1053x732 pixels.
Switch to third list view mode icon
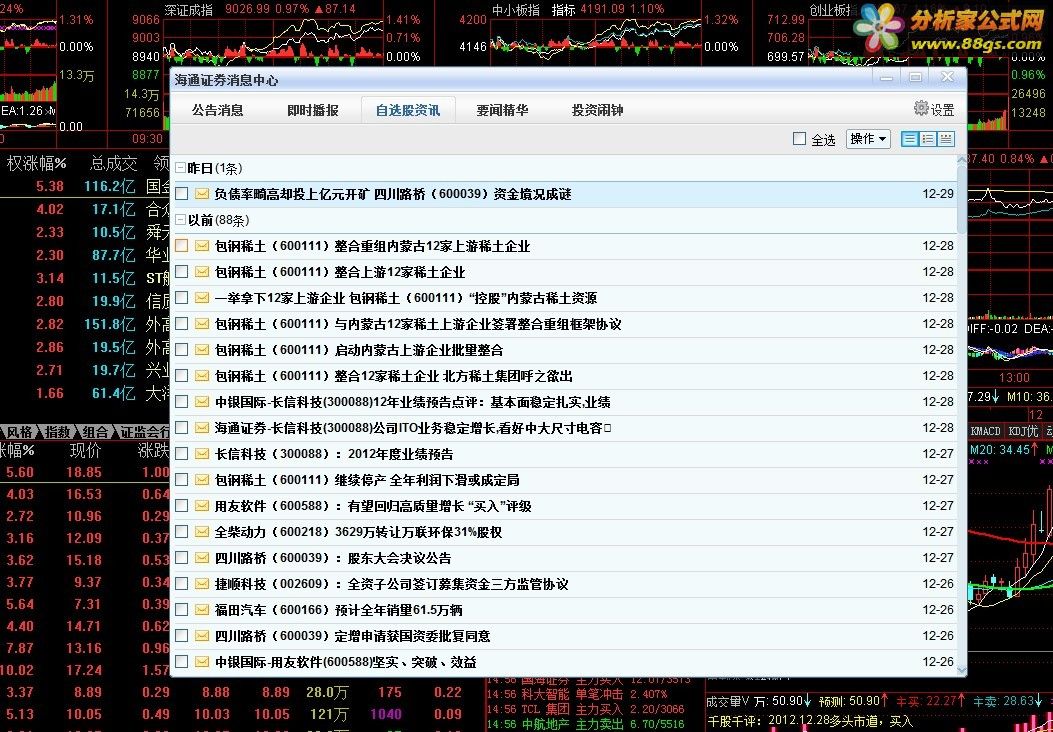click(x=946, y=139)
